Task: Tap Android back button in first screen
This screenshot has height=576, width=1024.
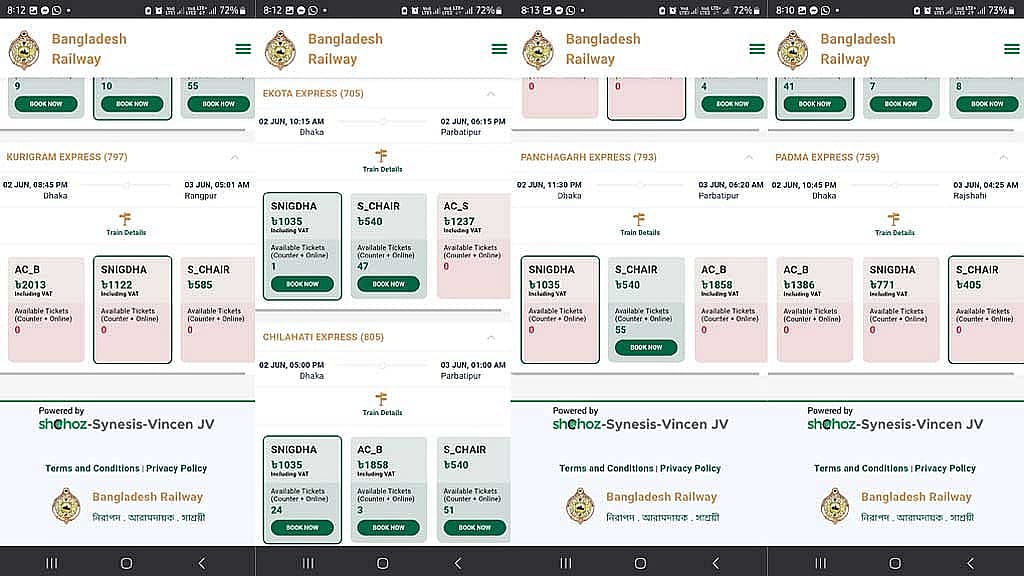Action: pos(202,563)
